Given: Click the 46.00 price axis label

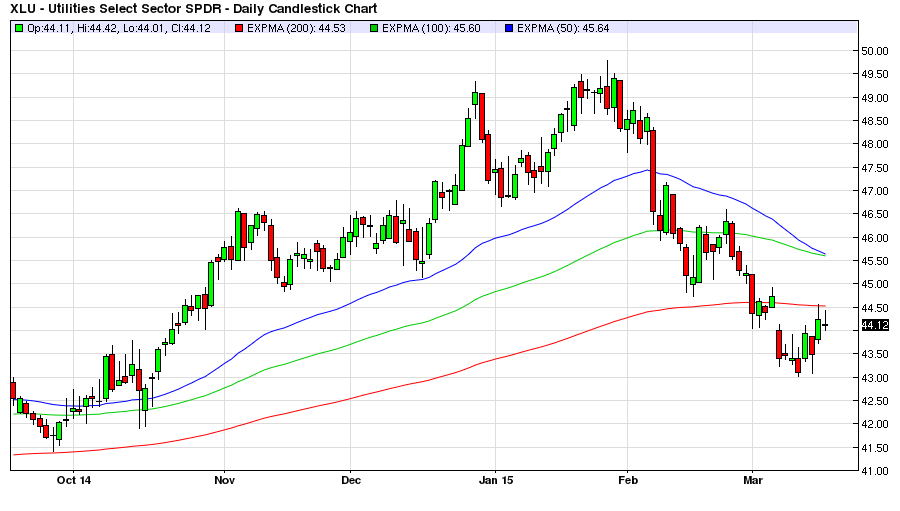Looking at the screenshot, I should click(875, 238).
